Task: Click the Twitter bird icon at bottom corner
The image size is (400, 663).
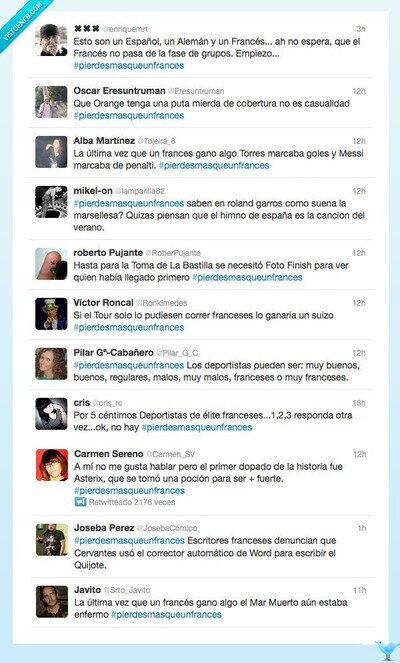Action: pos(386,651)
